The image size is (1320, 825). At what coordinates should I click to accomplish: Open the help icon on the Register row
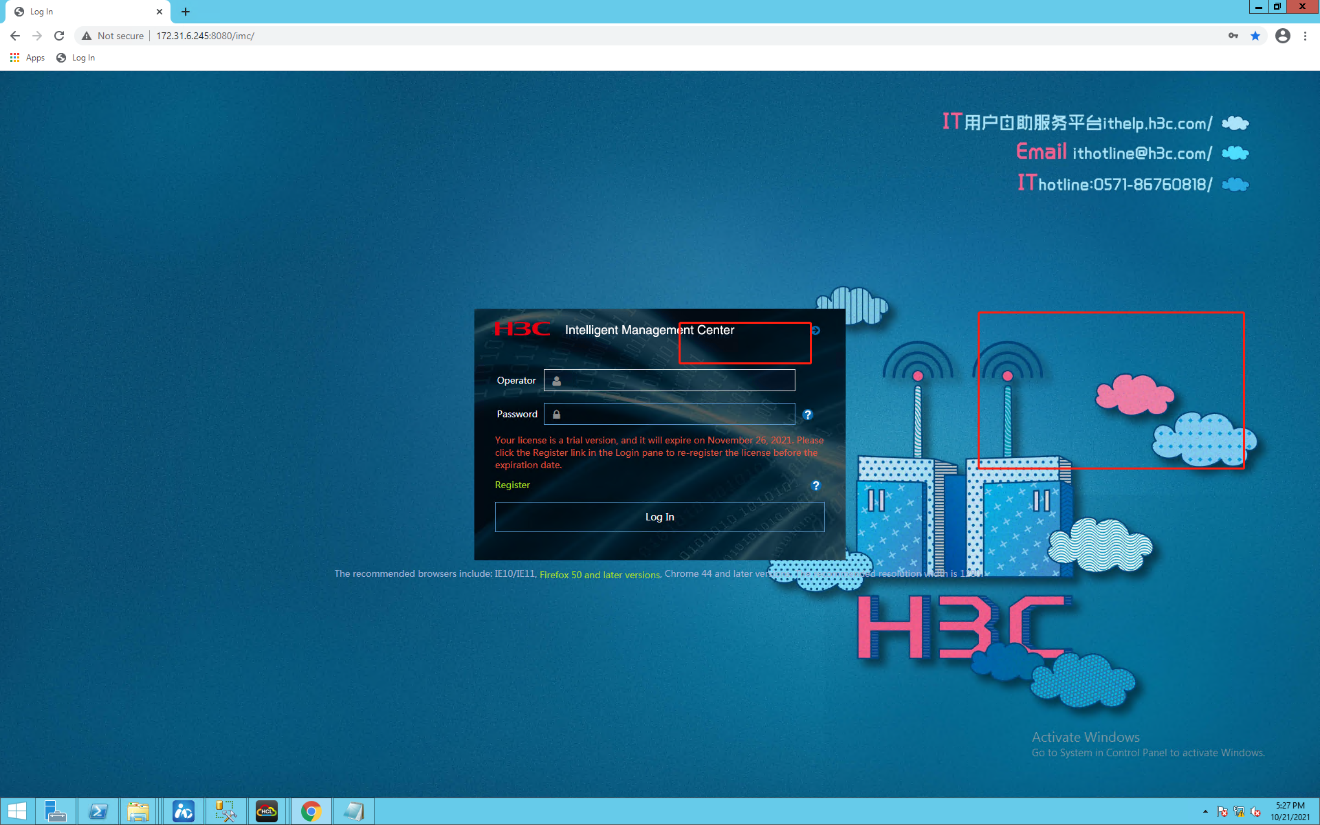pyautogui.click(x=816, y=485)
